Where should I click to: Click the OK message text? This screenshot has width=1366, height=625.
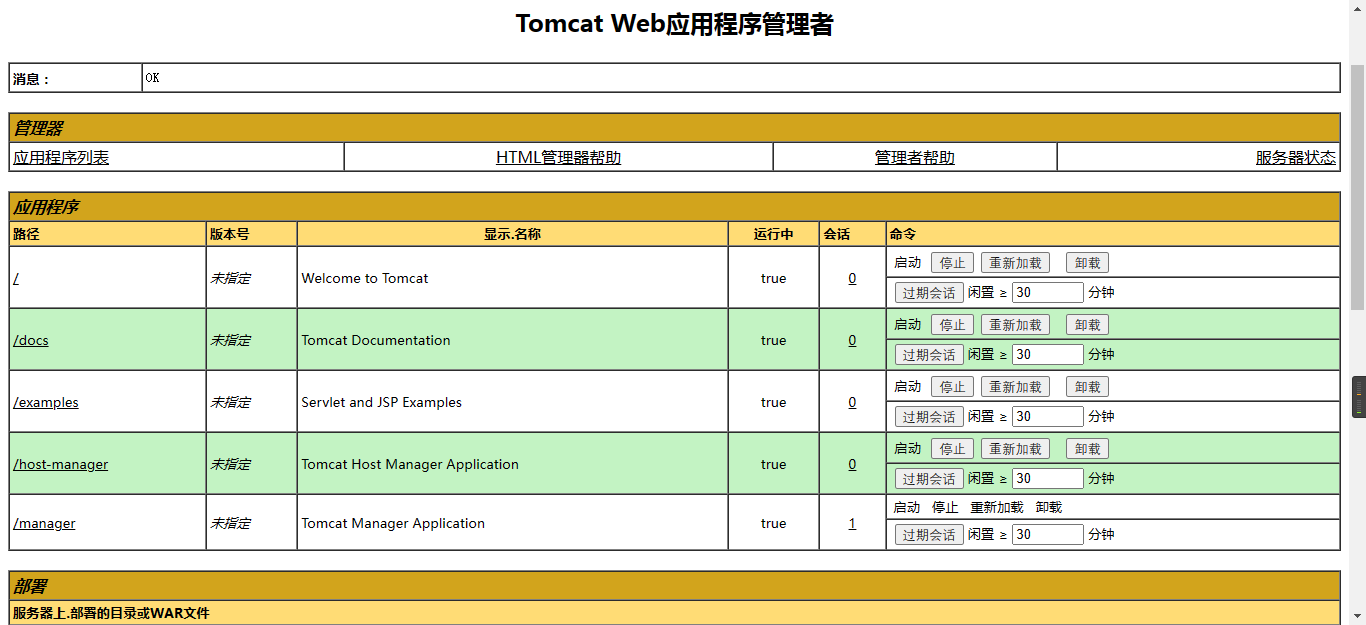point(152,77)
